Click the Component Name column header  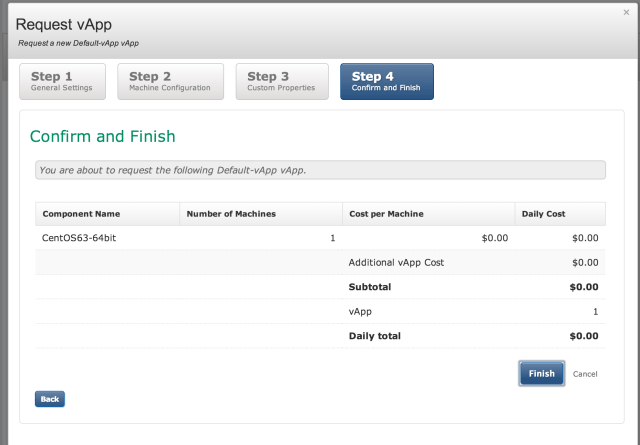(x=80, y=214)
